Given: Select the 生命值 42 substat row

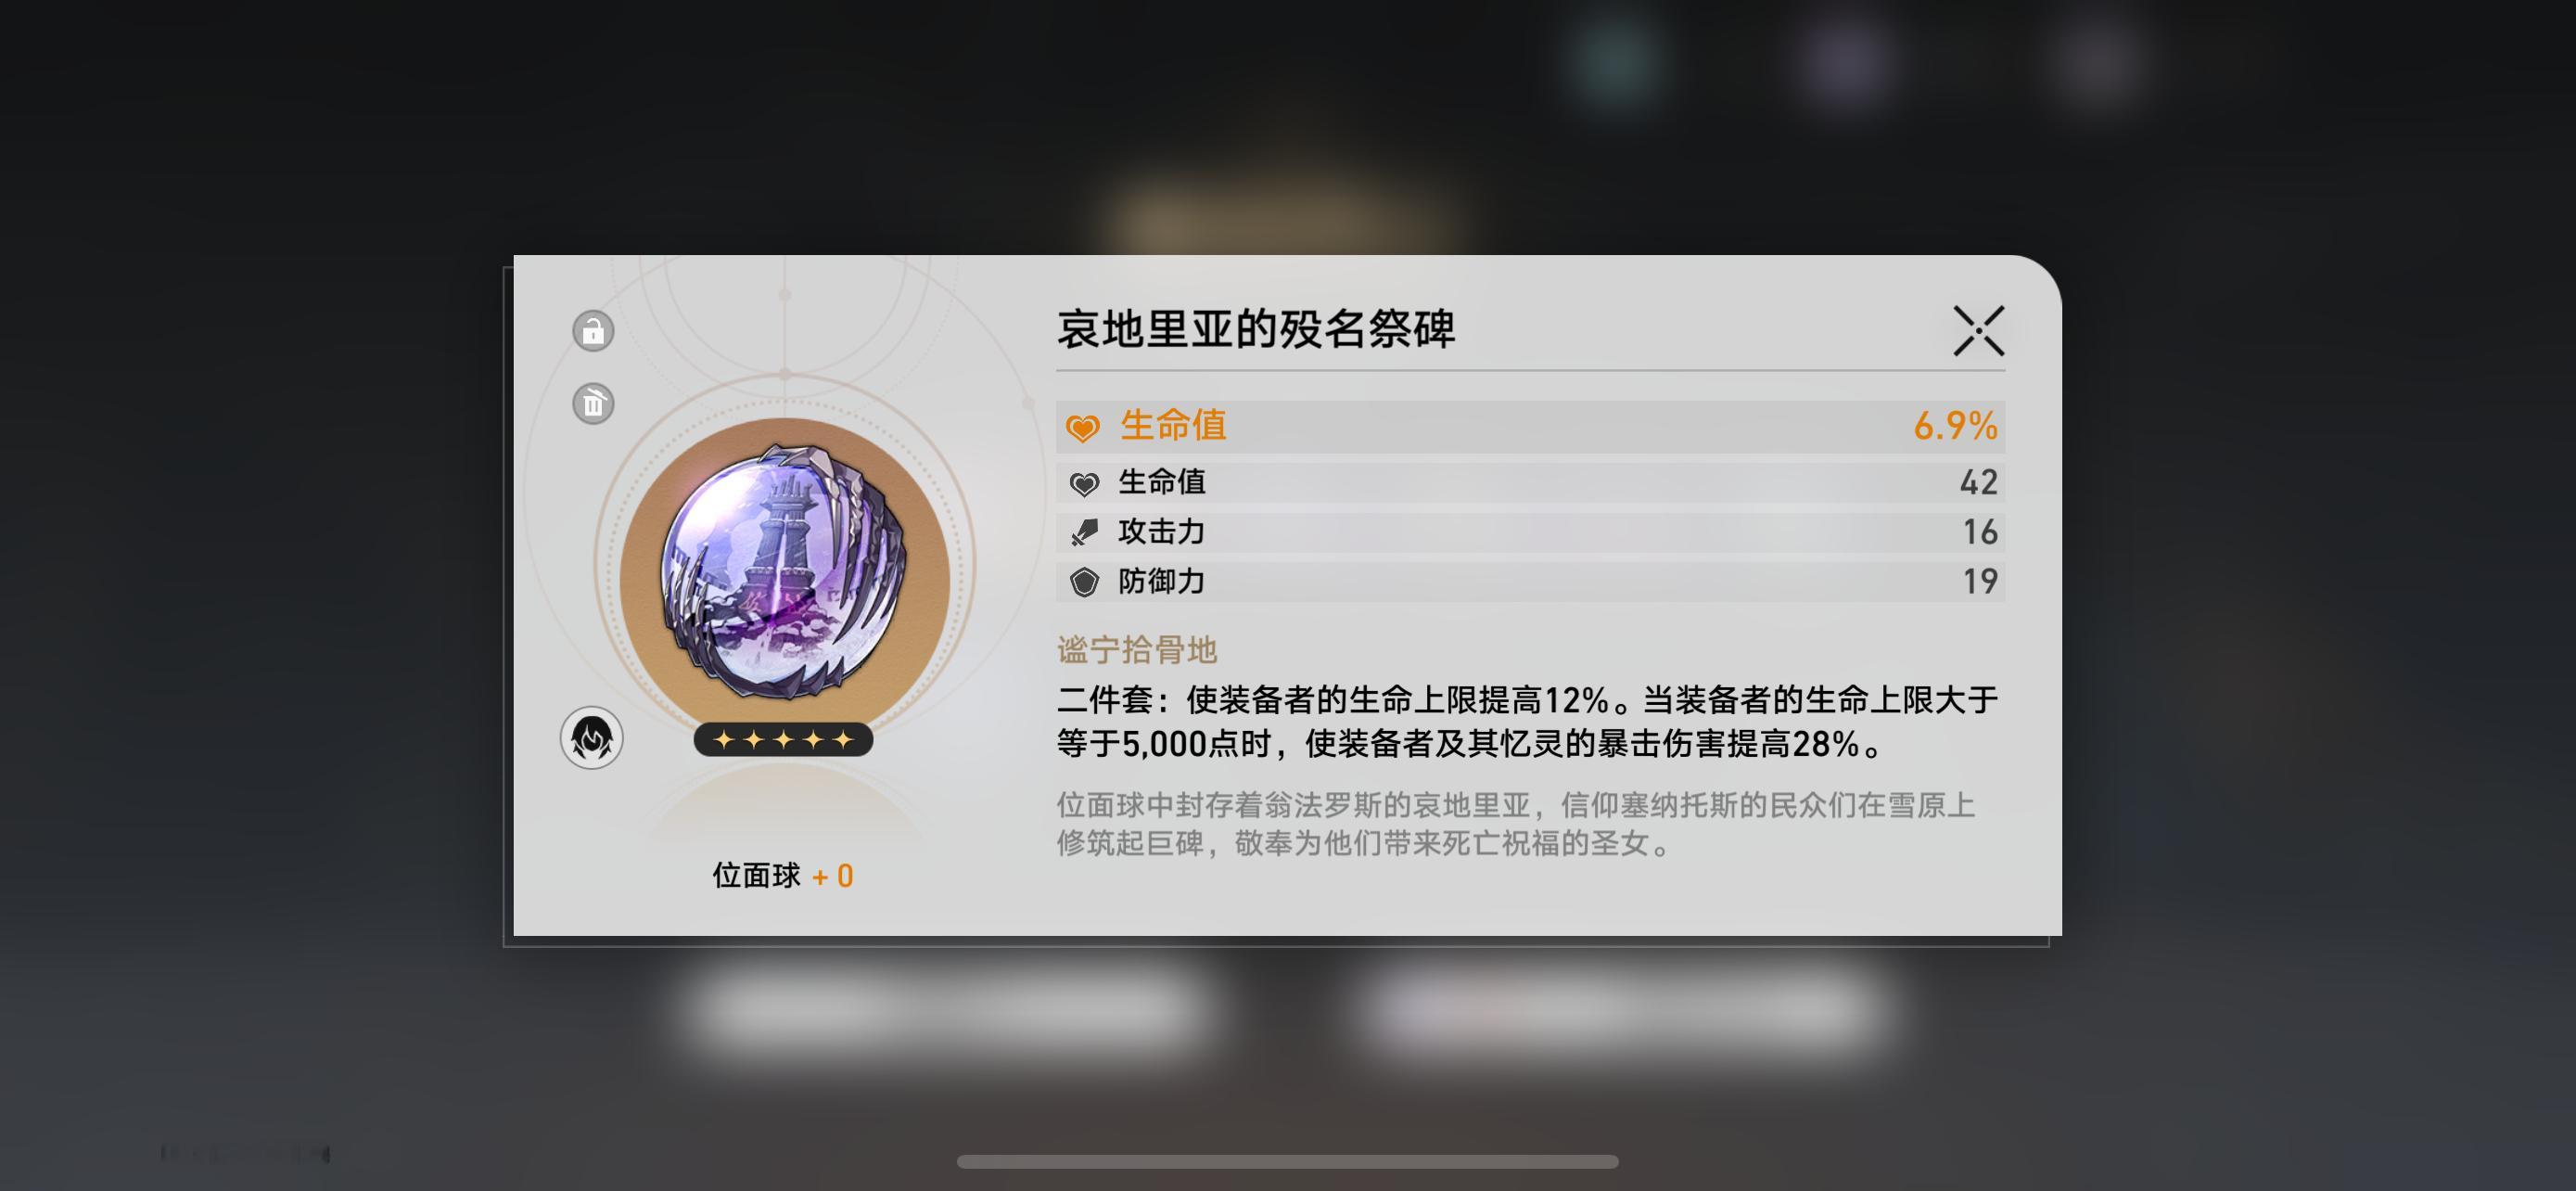Looking at the screenshot, I should click(1530, 483).
